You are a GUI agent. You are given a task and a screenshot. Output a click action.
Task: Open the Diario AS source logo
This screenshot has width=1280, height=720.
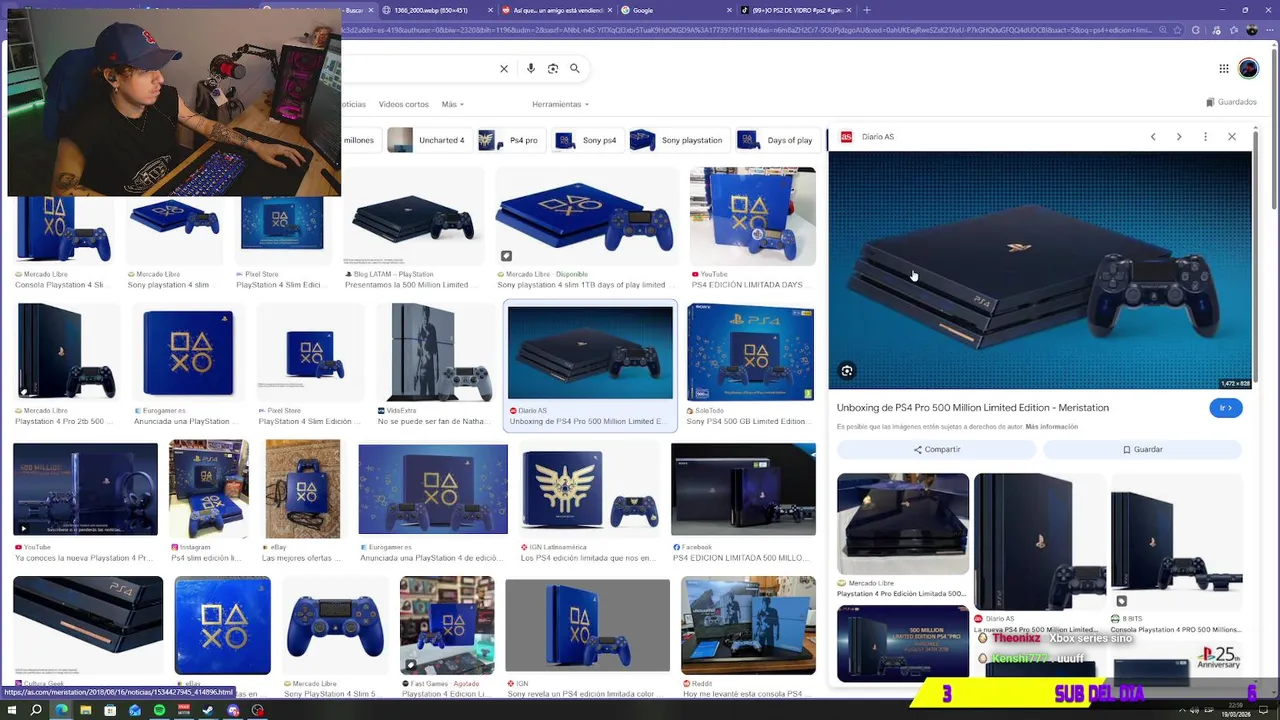coord(846,137)
